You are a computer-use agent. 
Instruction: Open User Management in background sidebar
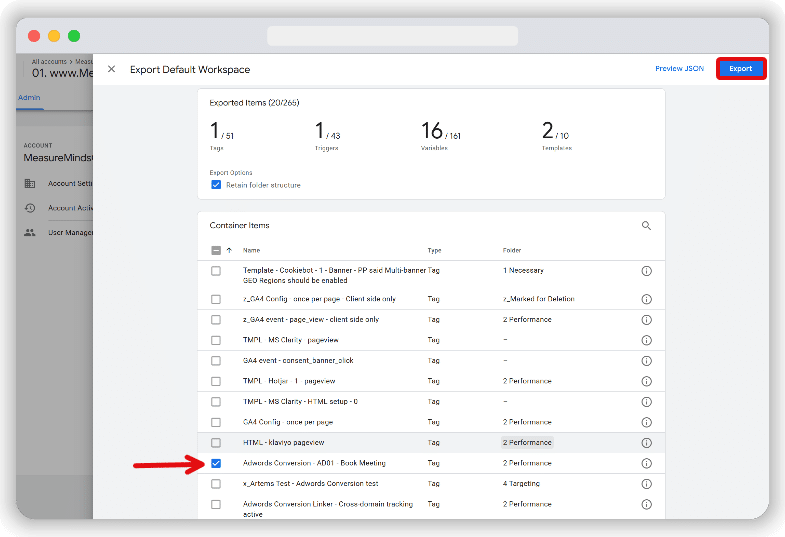point(70,232)
